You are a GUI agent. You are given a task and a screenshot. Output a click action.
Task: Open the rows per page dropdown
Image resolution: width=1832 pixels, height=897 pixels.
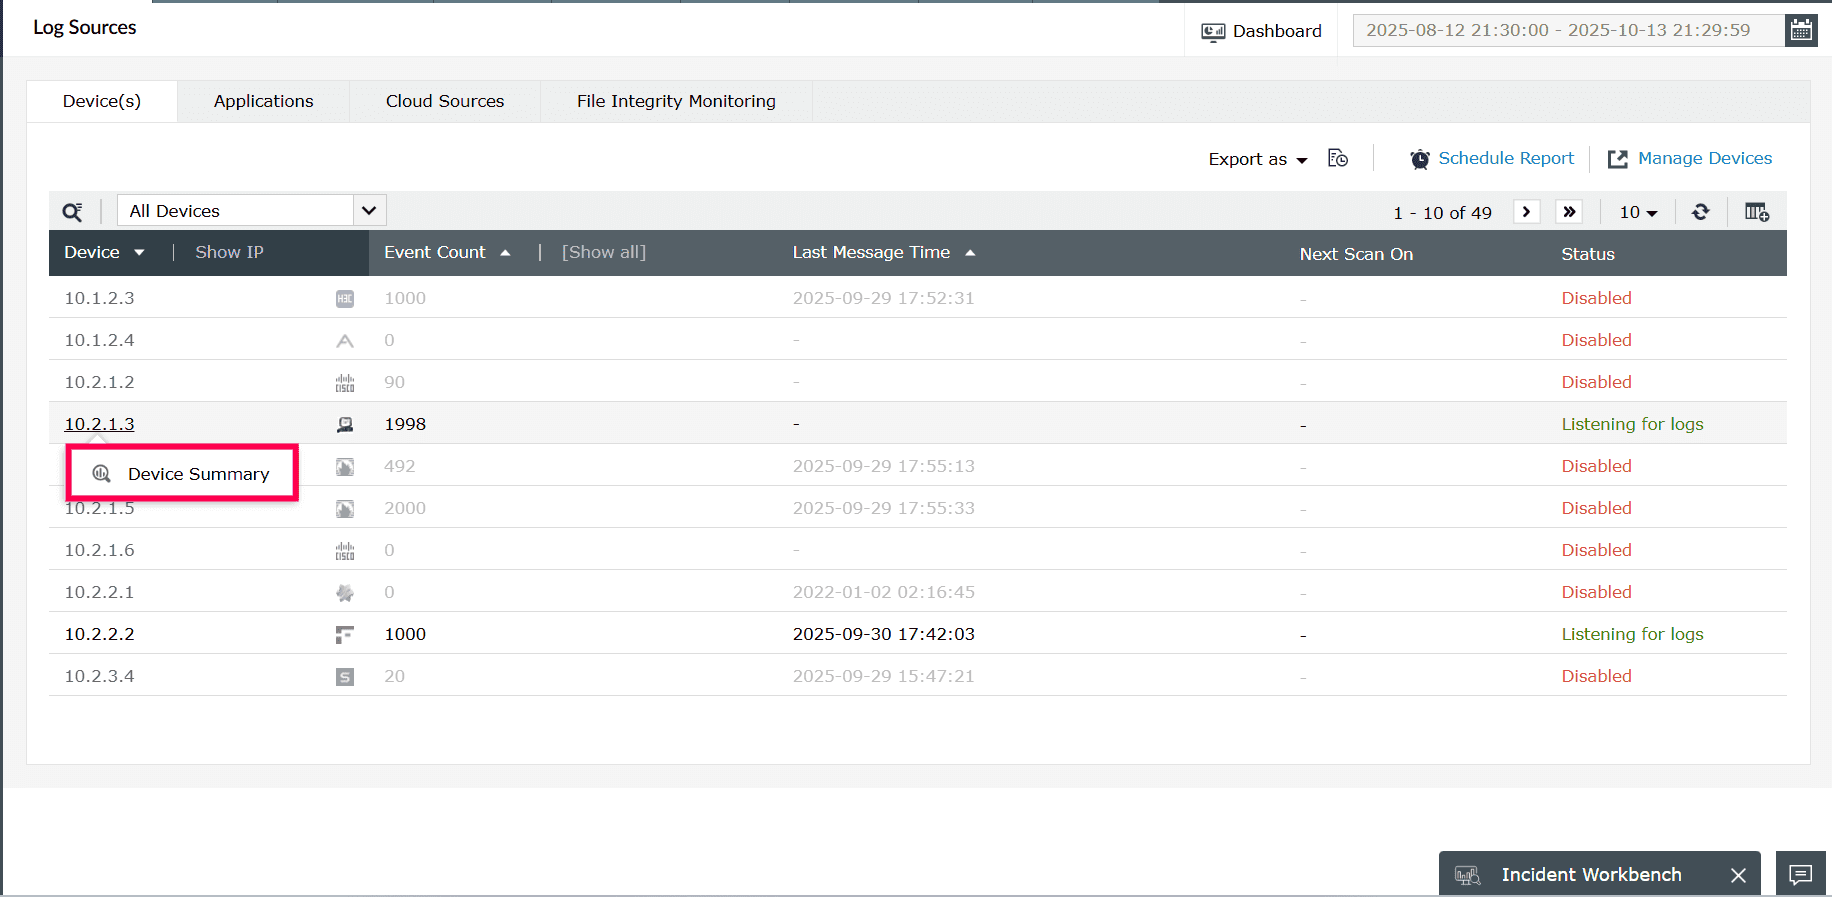1638,212
